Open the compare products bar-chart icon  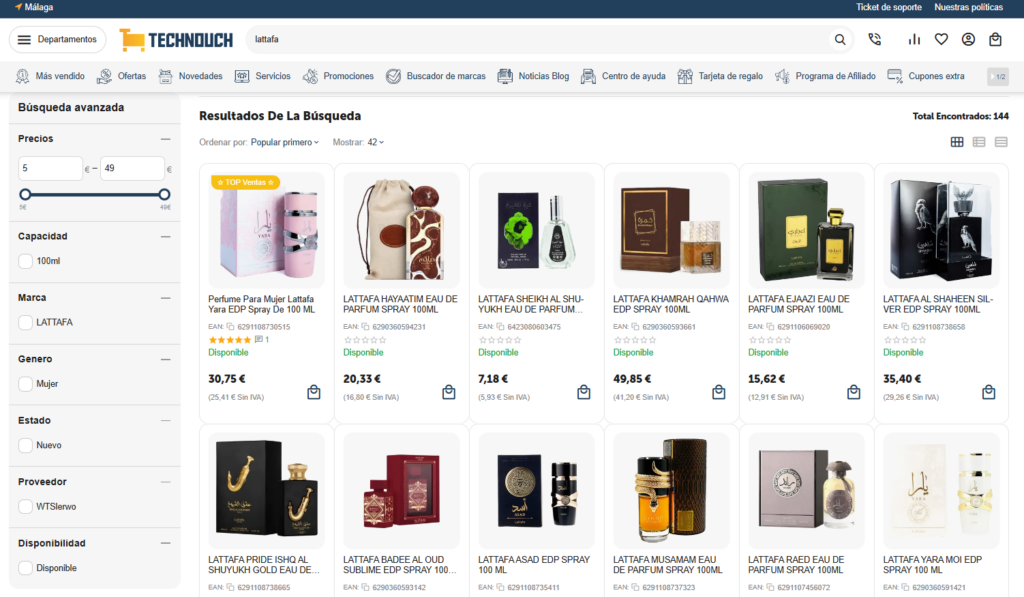[x=914, y=39]
